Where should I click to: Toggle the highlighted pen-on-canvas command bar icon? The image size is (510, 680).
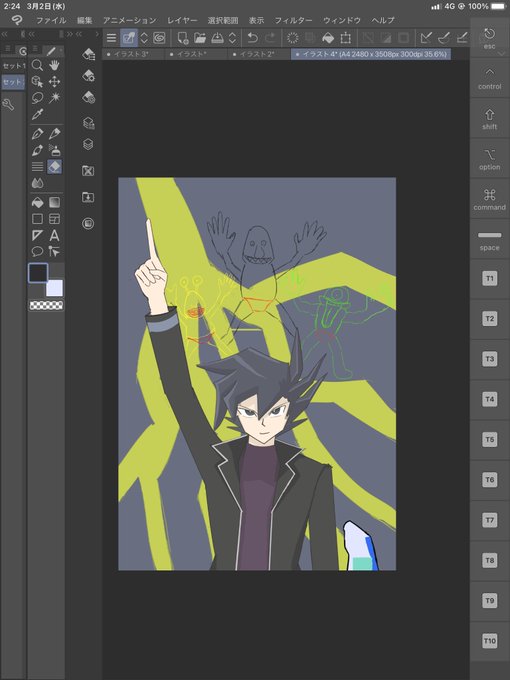(128, 38)
